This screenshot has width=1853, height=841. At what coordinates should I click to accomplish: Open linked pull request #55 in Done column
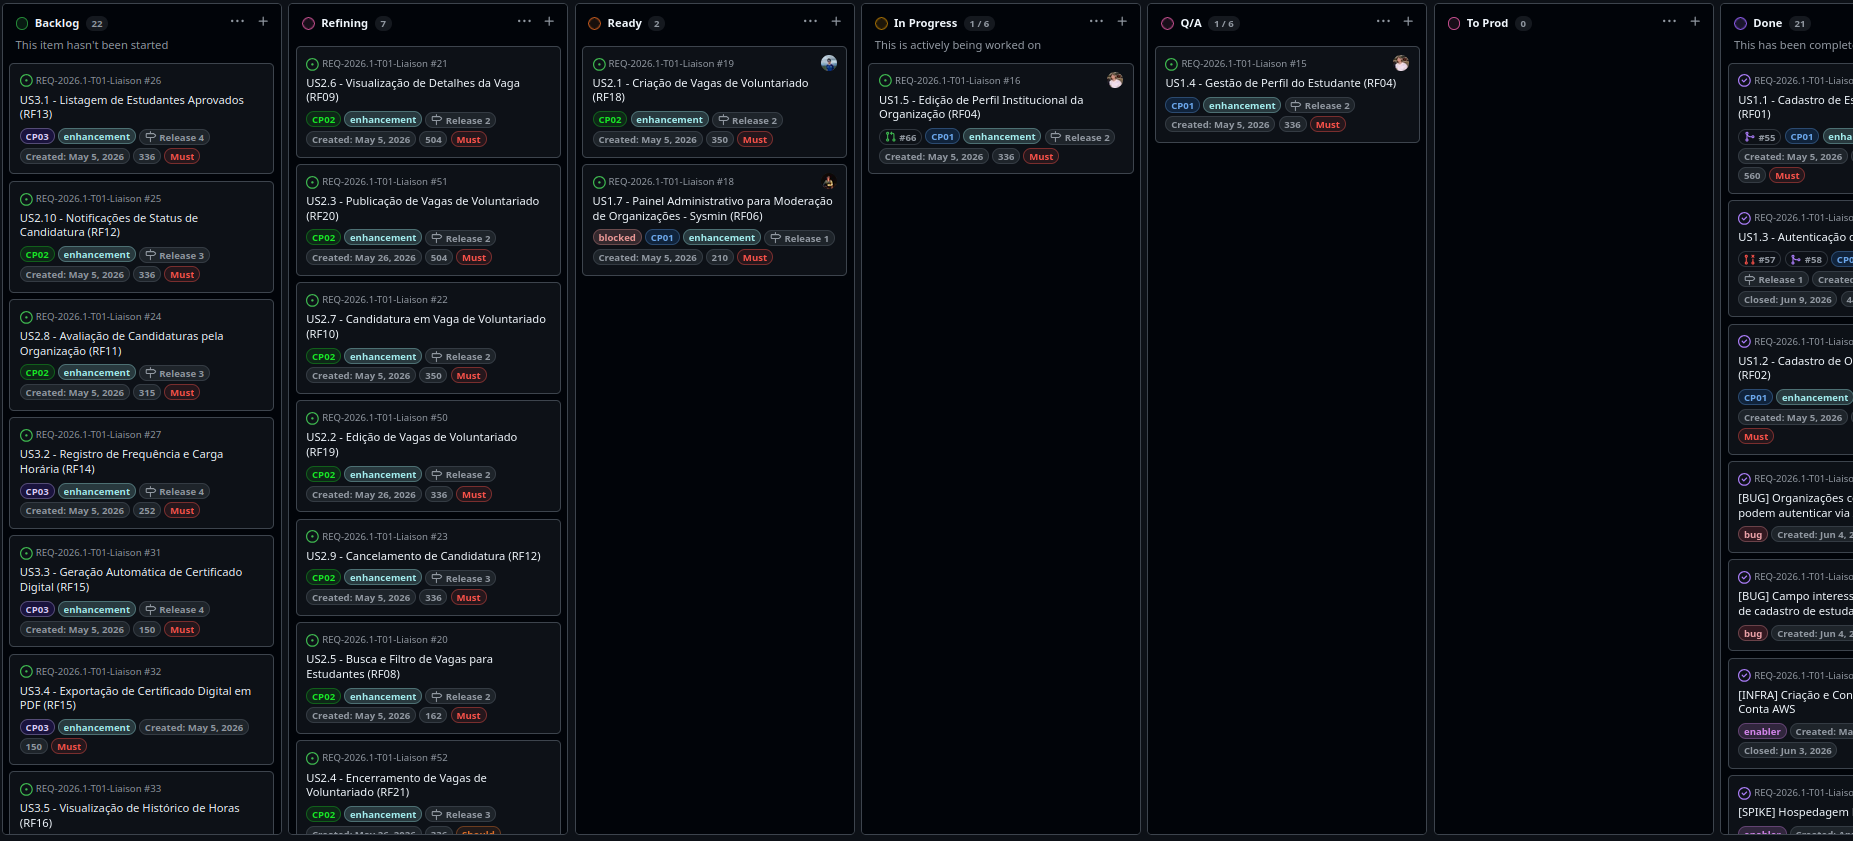click(1760, 137)
